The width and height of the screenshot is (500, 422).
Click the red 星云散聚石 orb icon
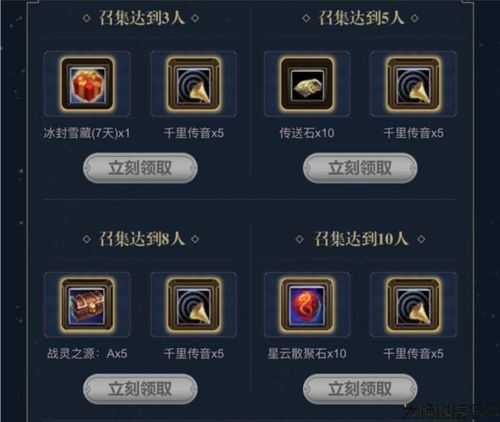tap(307, 305)
